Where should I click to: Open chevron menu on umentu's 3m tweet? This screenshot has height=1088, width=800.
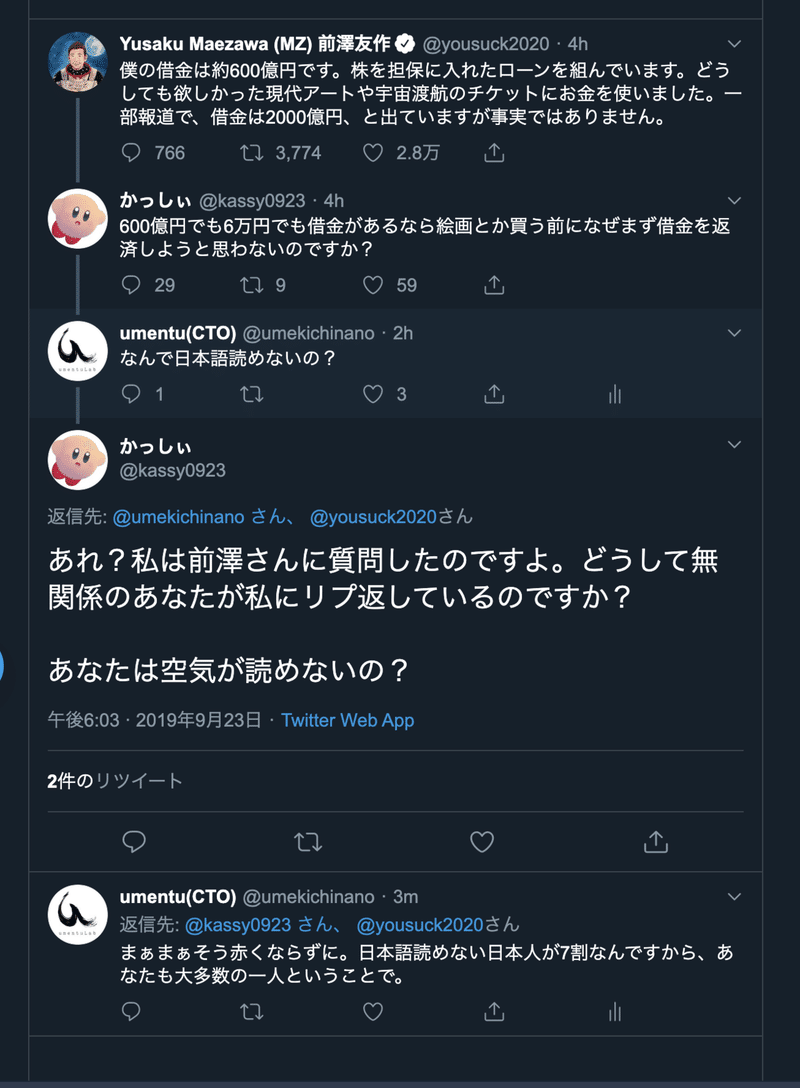(x=734, y=896)
